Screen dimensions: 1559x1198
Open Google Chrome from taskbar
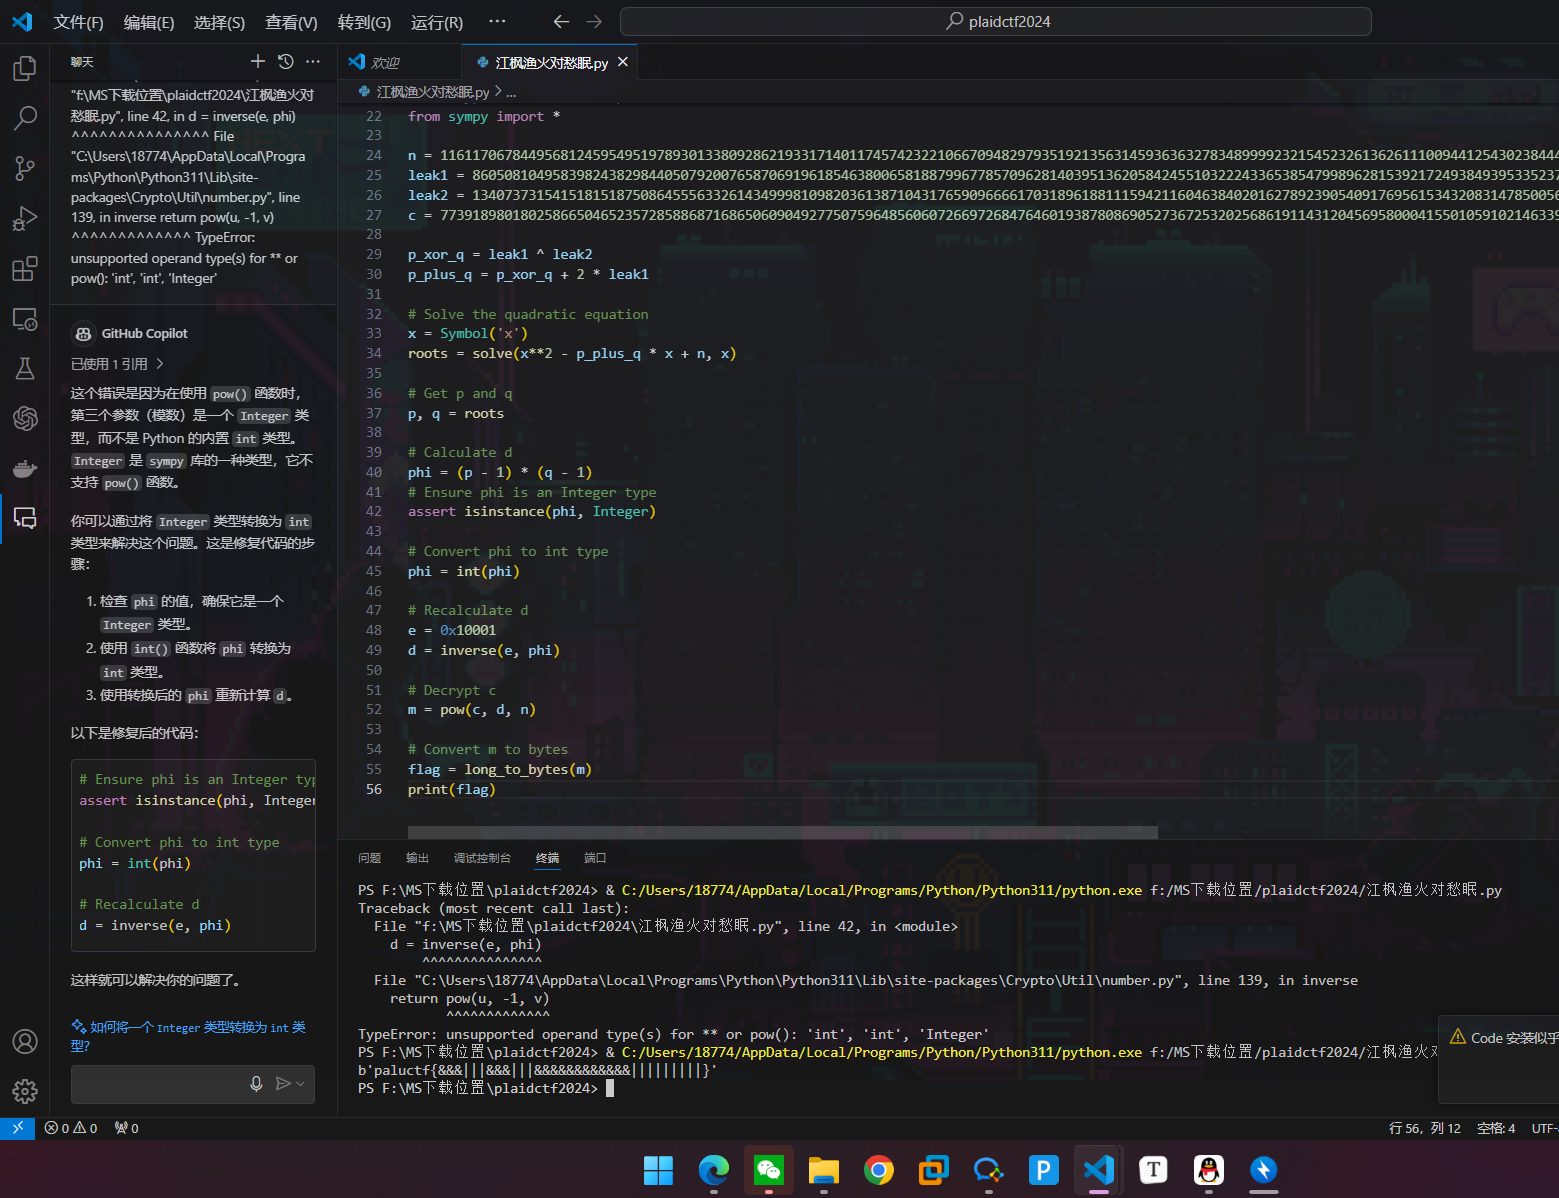(x=879, y=1170)
